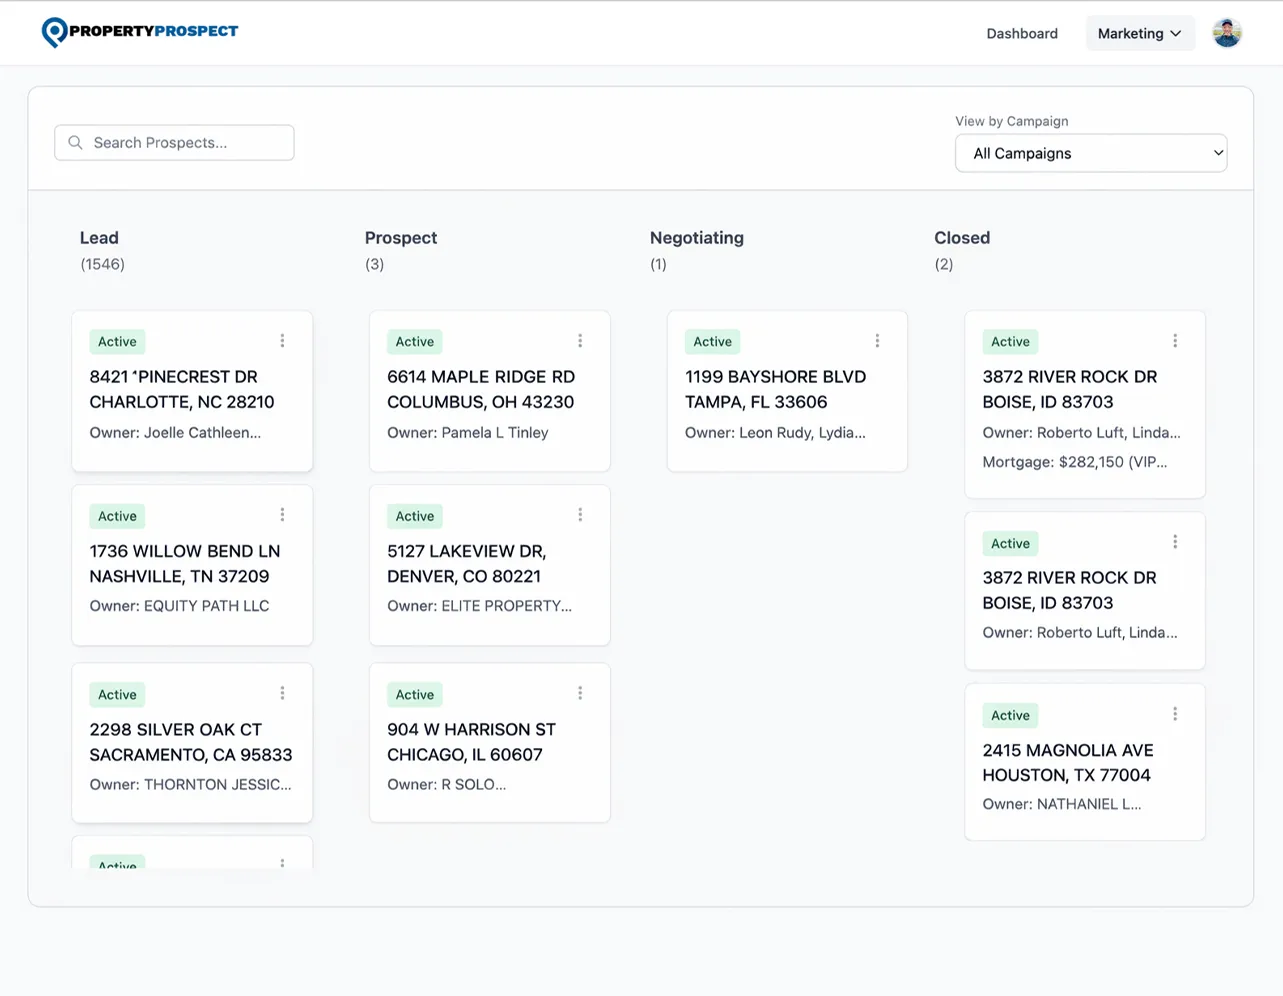
Task: Click the search magnifier icon
Action: [75, 142]
